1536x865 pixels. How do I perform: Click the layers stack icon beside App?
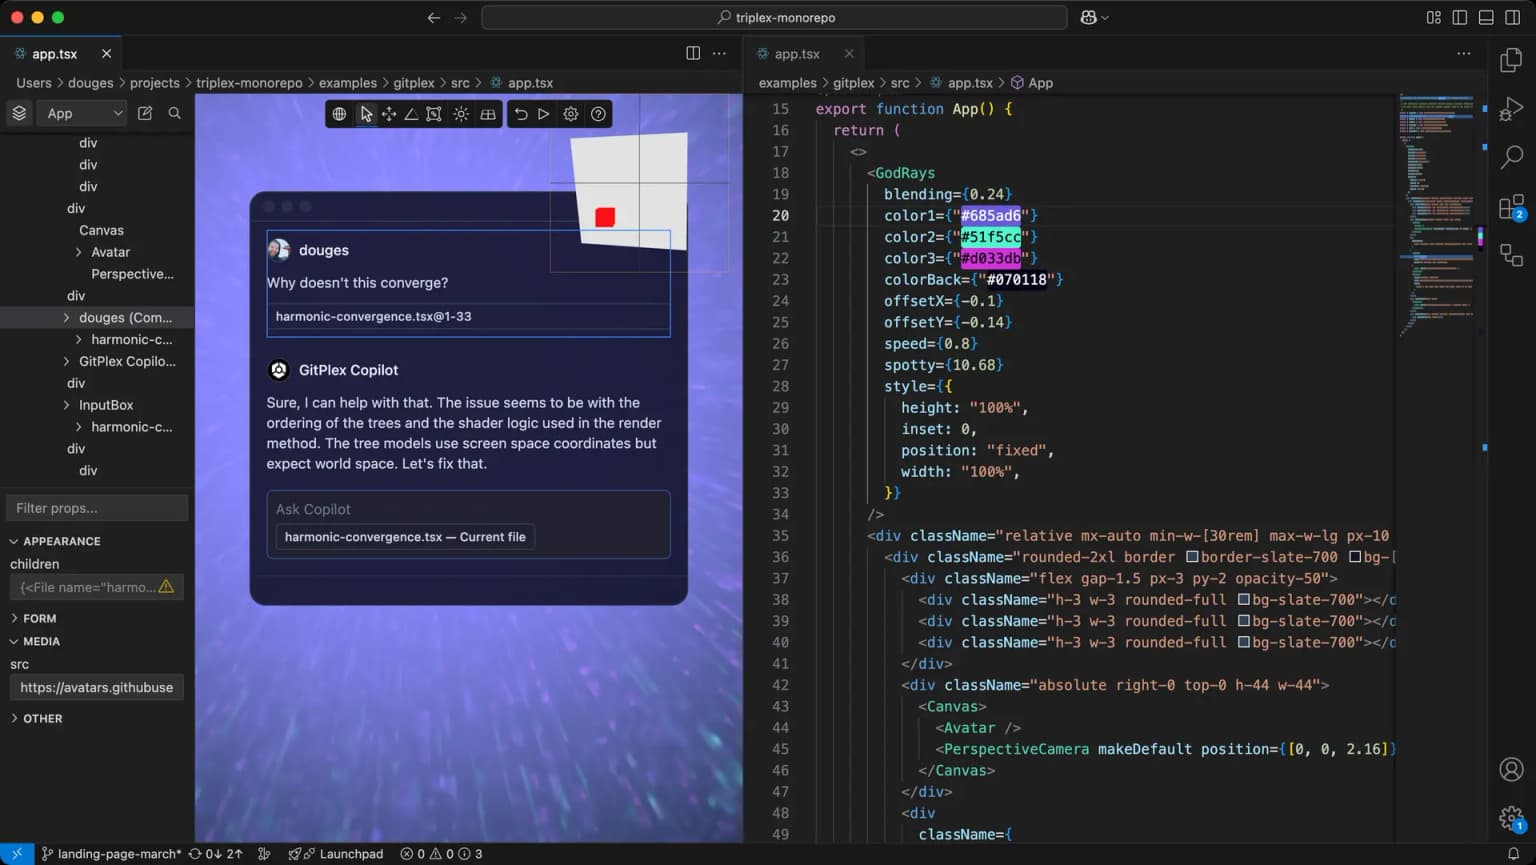[x=19, y=113]
